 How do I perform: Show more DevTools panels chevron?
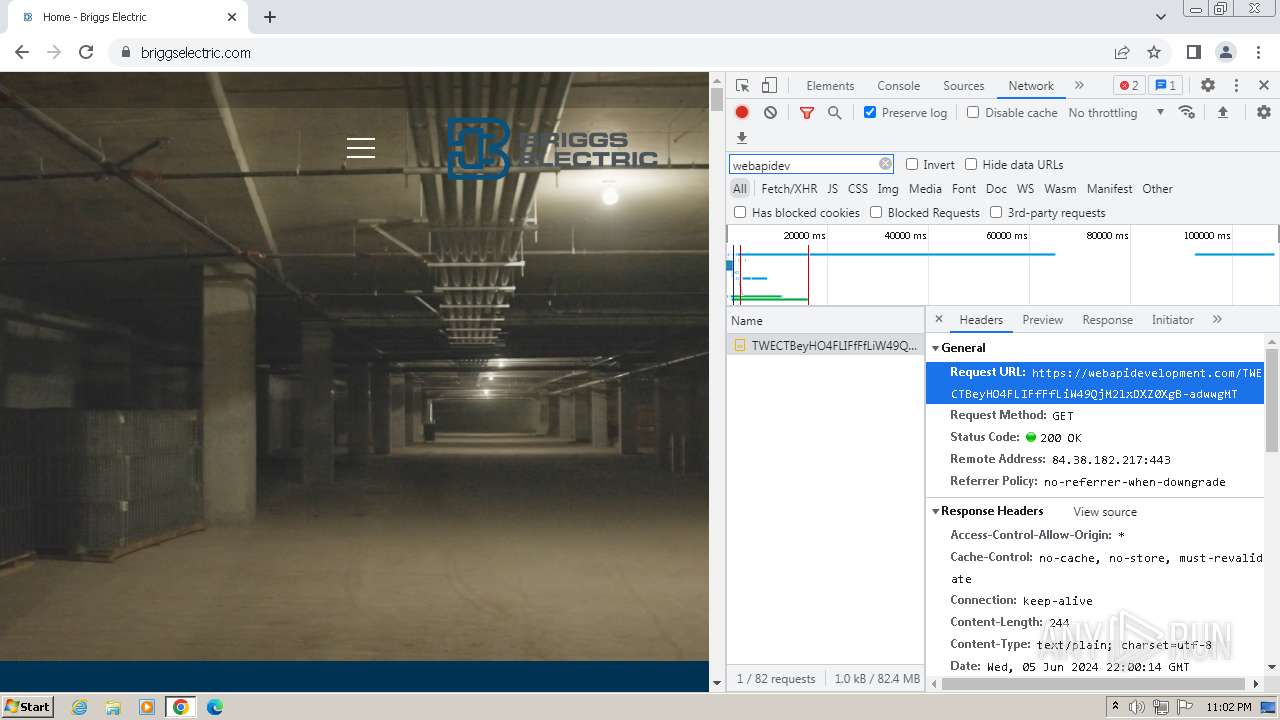click(x=1079, y=85)
